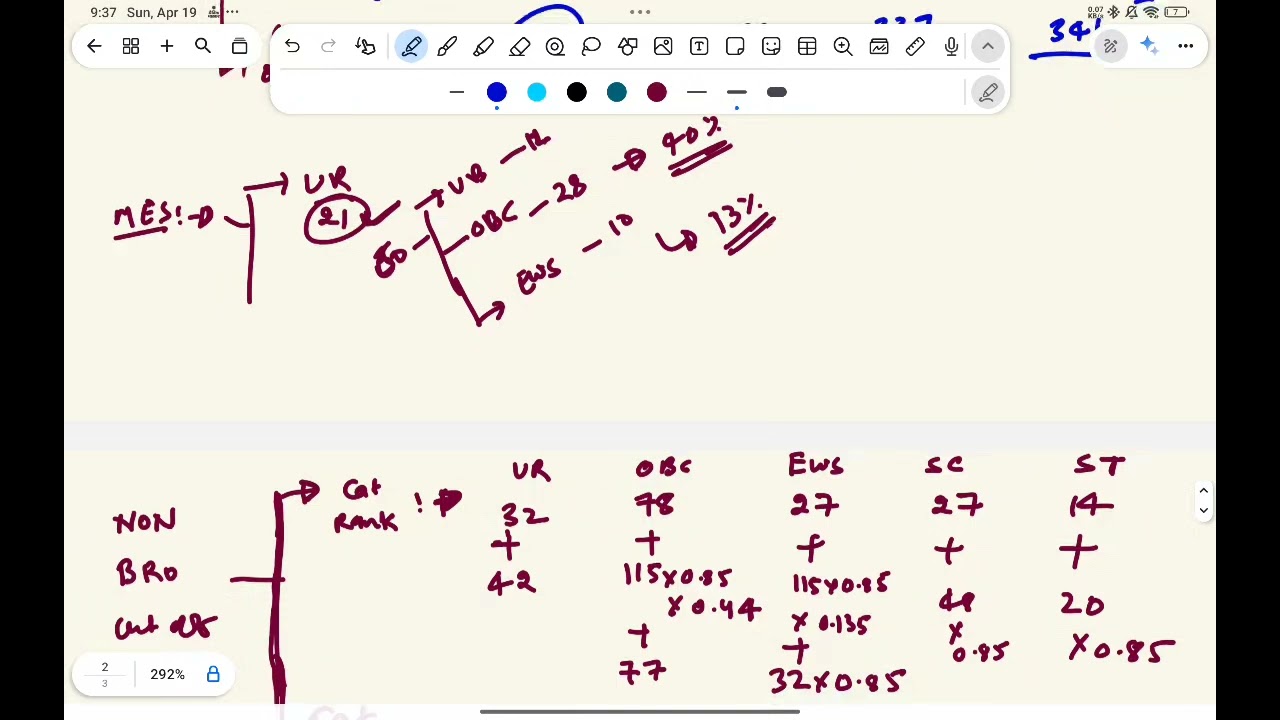
Task: Choose the thin stroke width right of maroon
Action: tap(697, 93)
